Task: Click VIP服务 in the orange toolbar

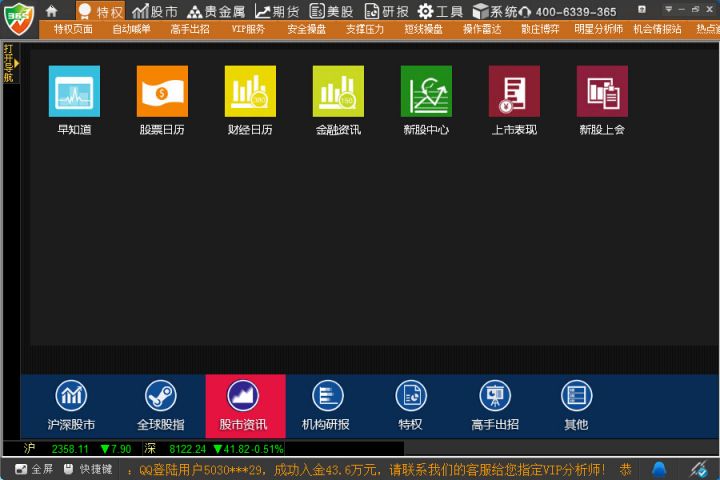Action: 248,29
